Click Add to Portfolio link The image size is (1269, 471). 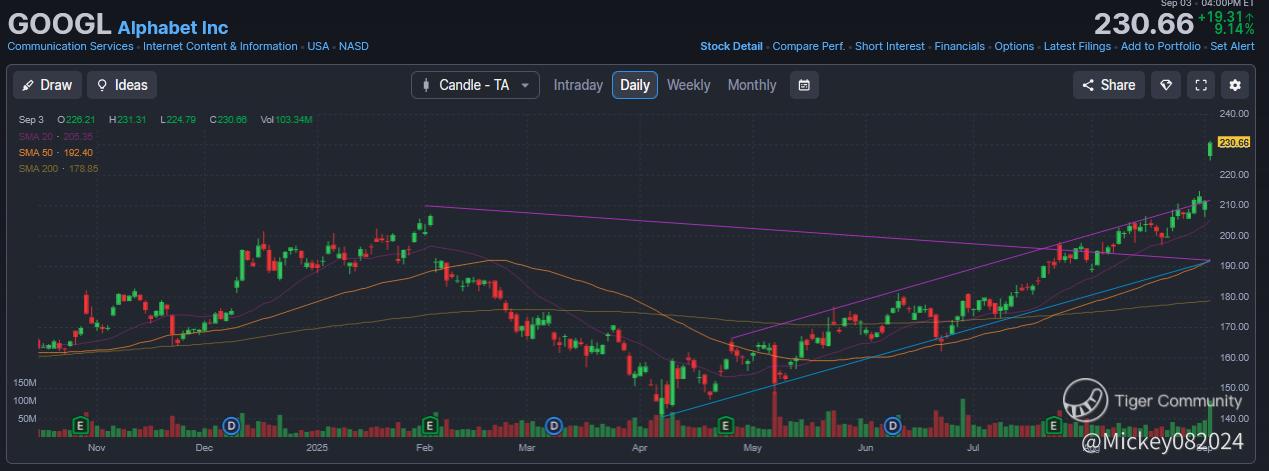[x=1160, y=46]
